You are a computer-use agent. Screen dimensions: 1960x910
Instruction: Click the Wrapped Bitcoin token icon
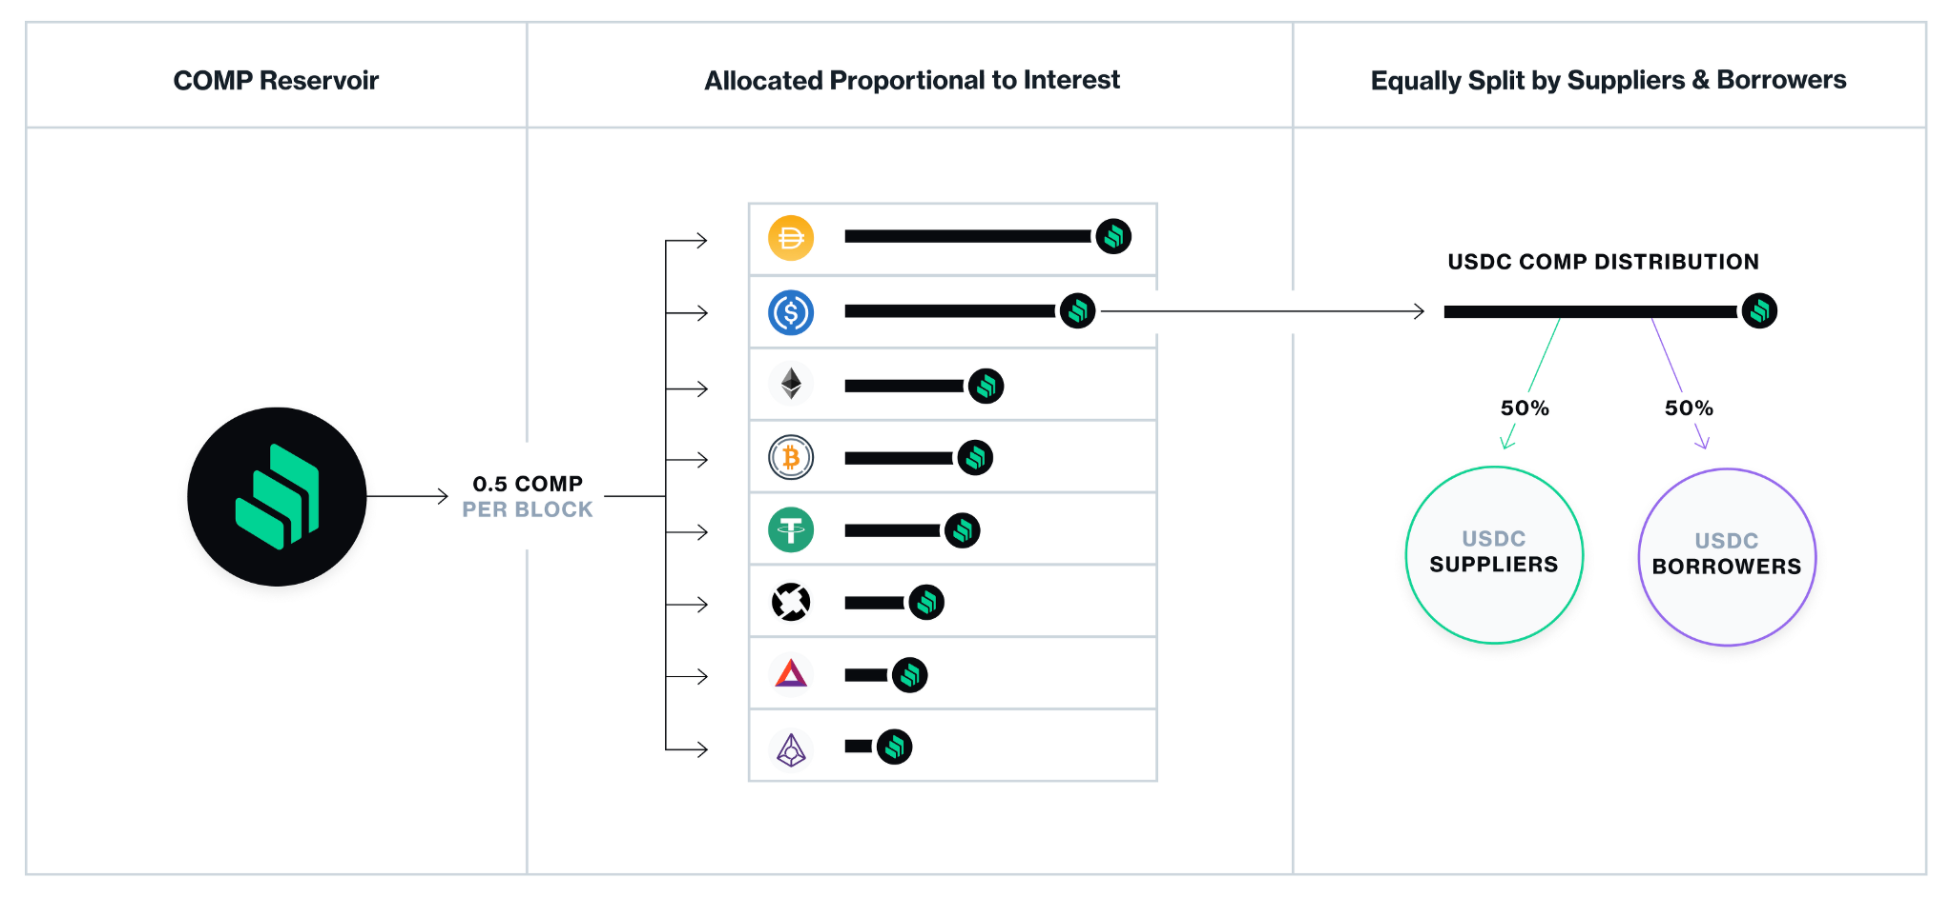[x=791, y=458]
